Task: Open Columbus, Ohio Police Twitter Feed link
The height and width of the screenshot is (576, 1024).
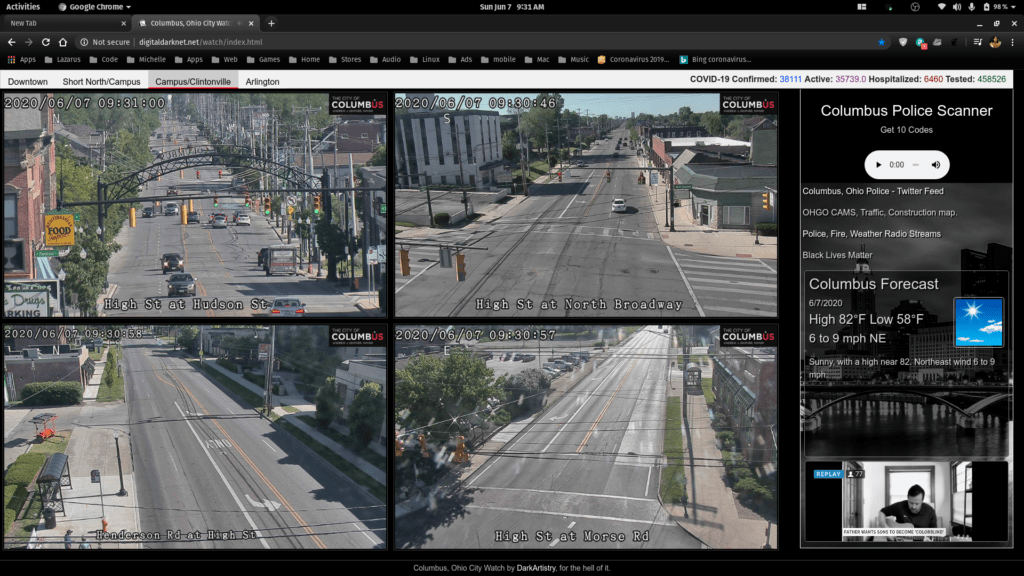Action: click(x=872, y=191)
